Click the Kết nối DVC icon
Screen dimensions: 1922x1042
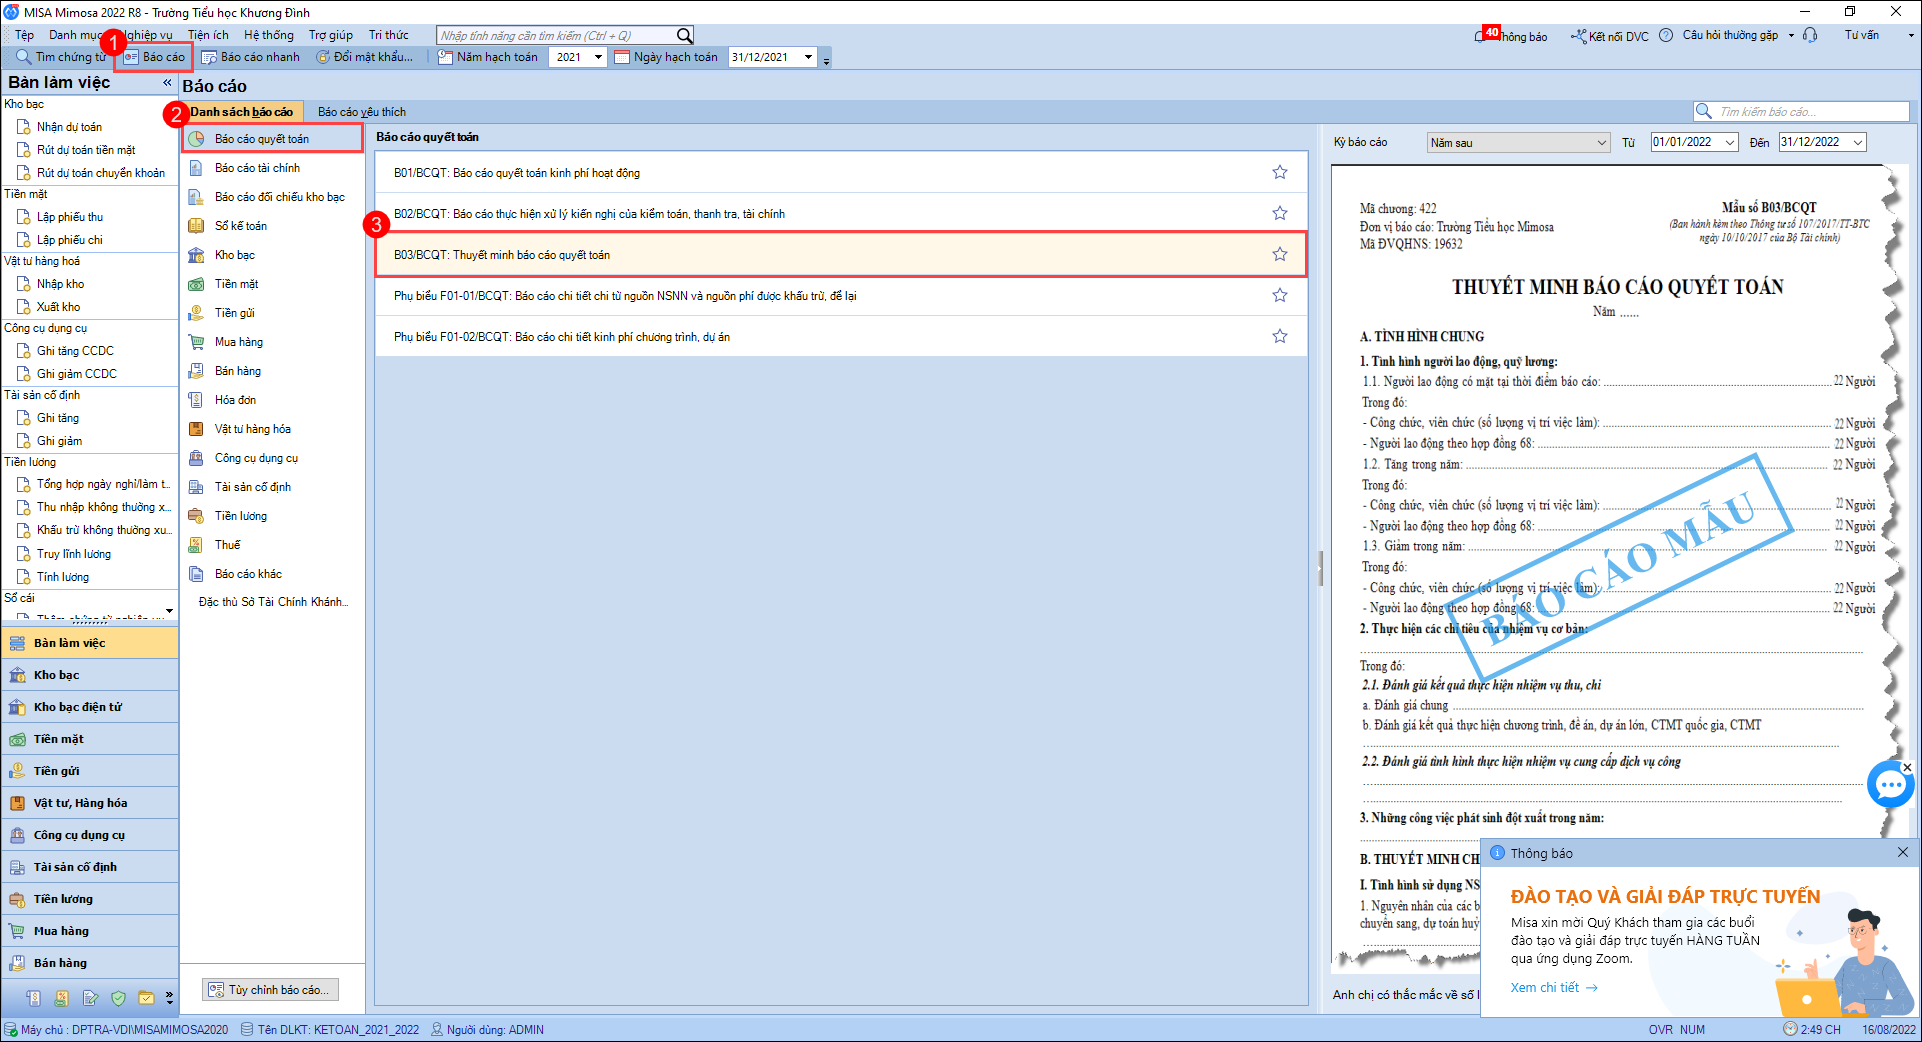tap(1579, 36)
